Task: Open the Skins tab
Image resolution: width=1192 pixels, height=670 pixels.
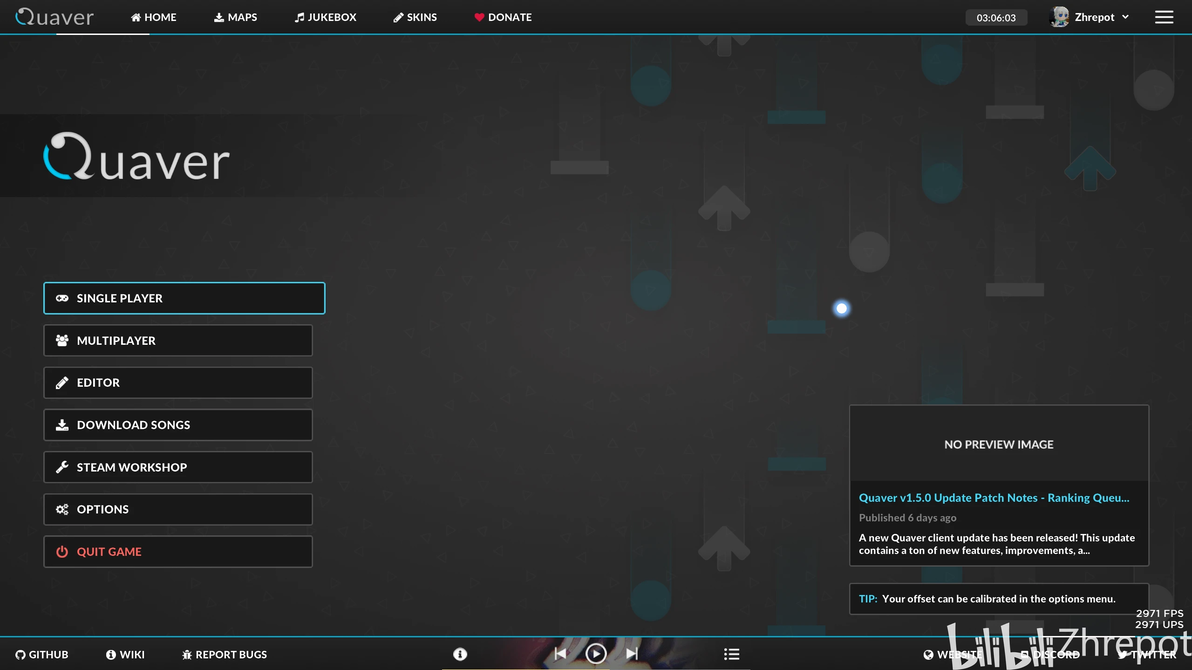Action: tap(415, 17)
